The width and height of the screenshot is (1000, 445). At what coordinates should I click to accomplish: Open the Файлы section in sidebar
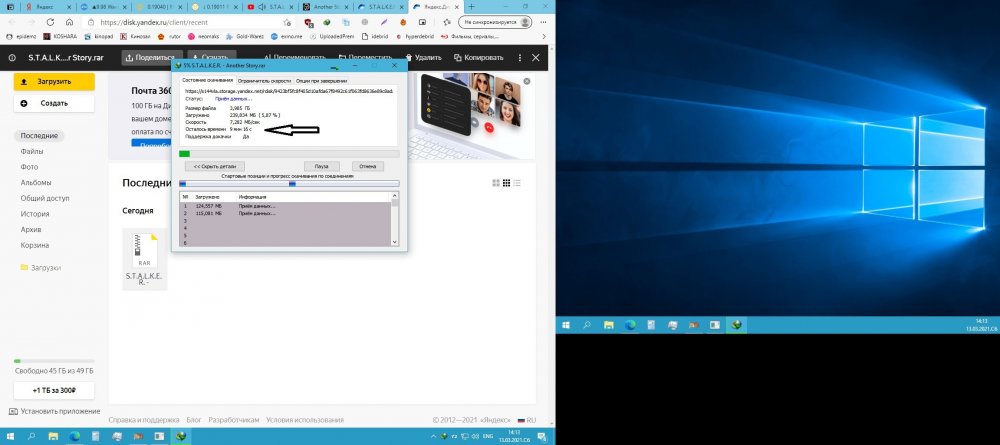tap(31, 151)
